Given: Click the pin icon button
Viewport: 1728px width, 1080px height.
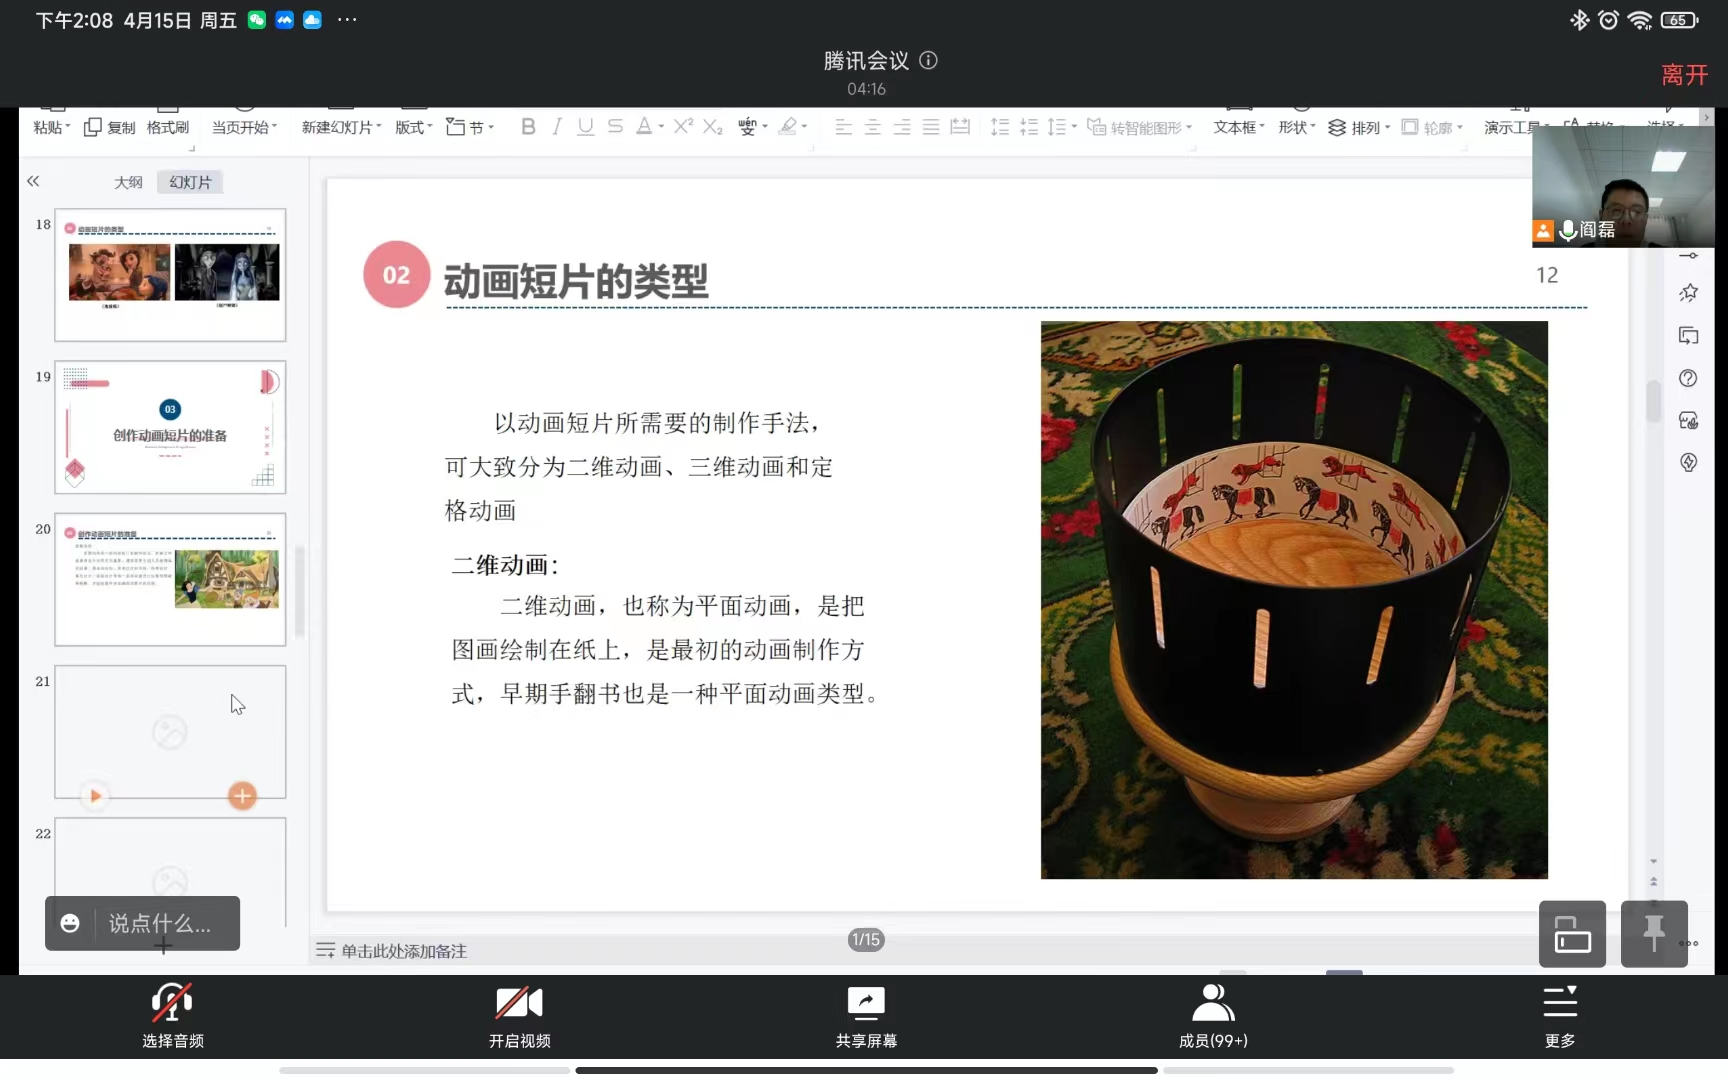Looking at the screenshot, I should [x=1653, y=934].
